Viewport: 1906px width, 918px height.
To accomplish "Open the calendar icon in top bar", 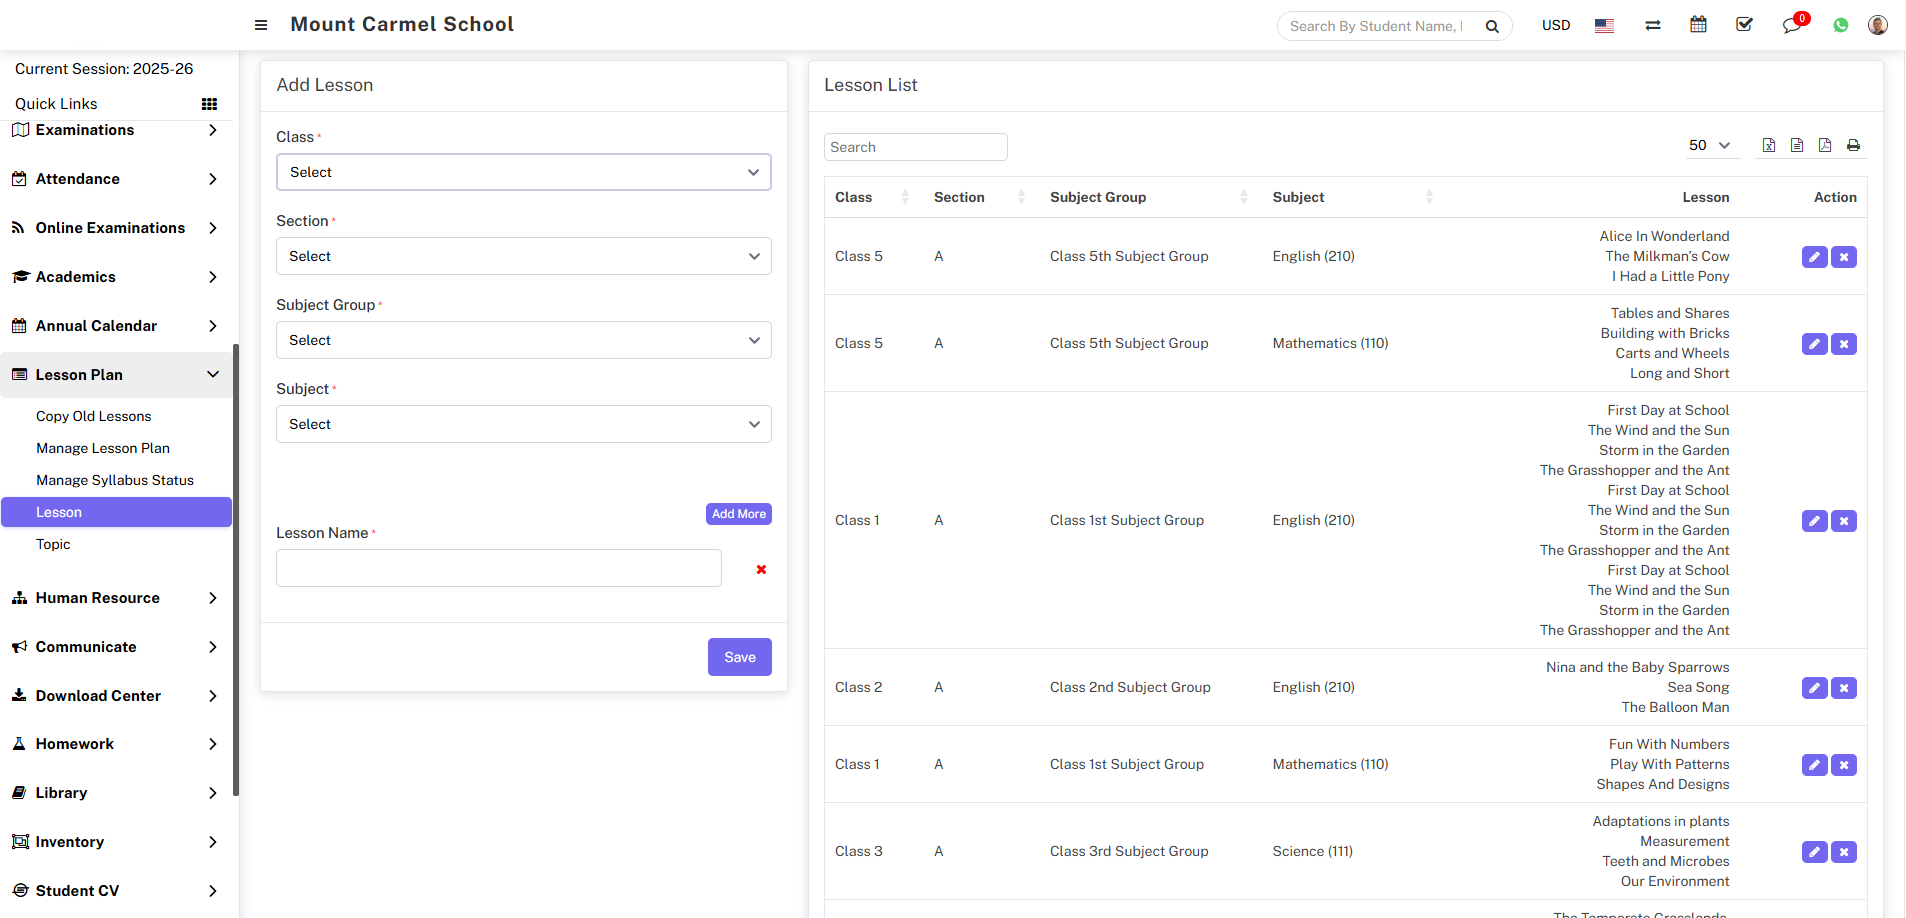I will 1698,25.
